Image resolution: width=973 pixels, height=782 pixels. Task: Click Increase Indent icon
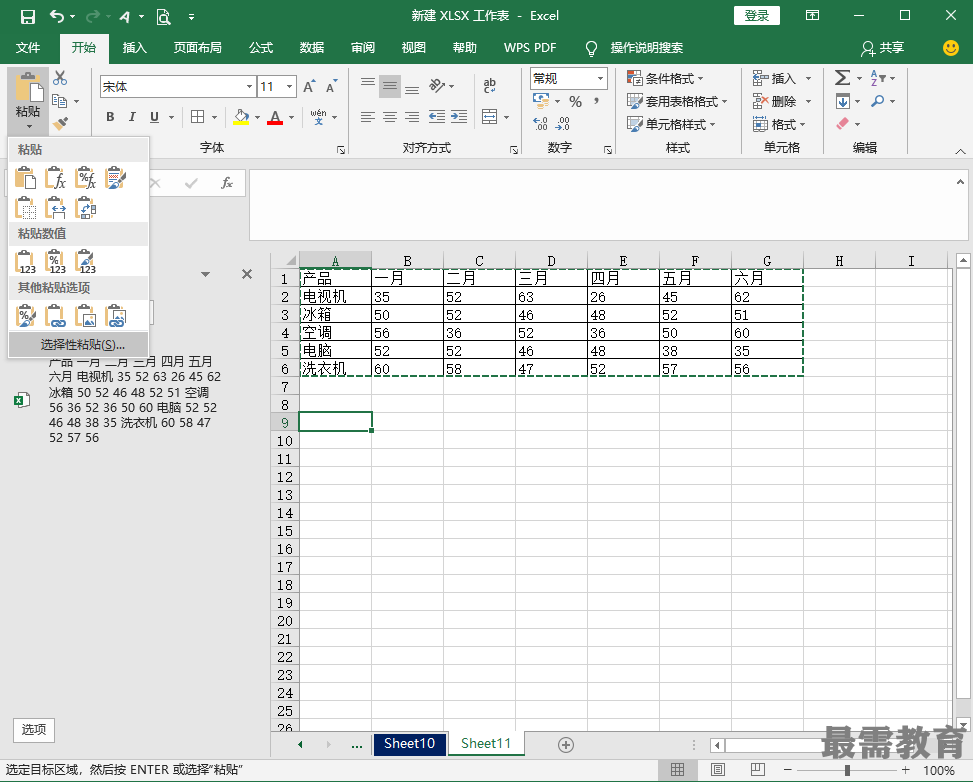(x=459, y=117)
